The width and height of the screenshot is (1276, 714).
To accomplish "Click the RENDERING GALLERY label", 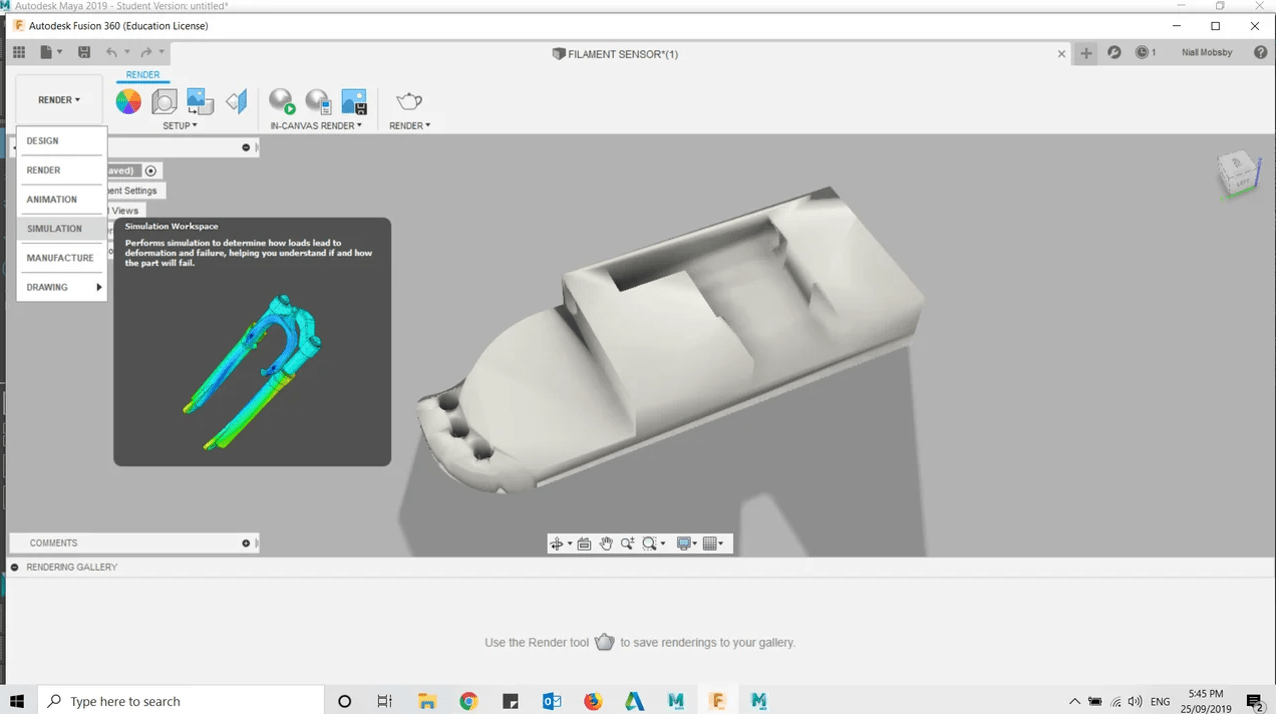I will click(x=72, y=567).
